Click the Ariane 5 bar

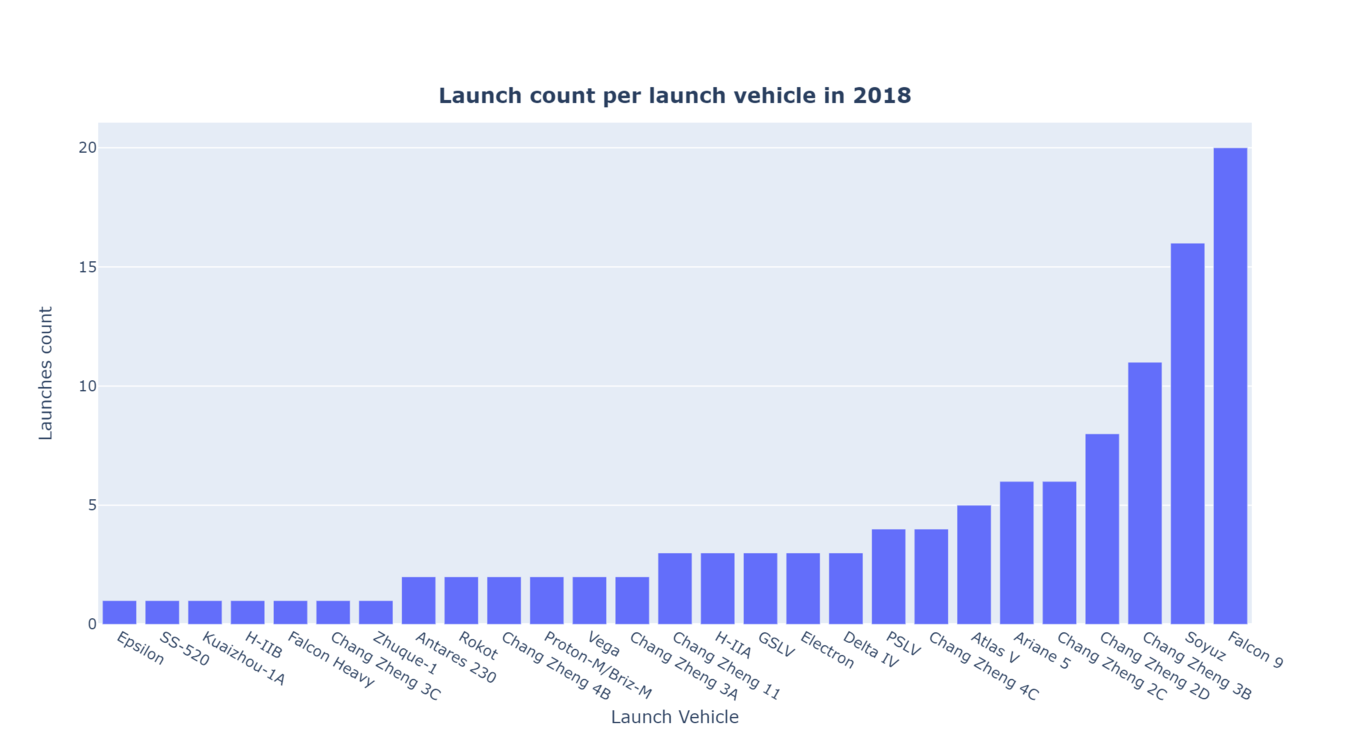pos(1016,553)
